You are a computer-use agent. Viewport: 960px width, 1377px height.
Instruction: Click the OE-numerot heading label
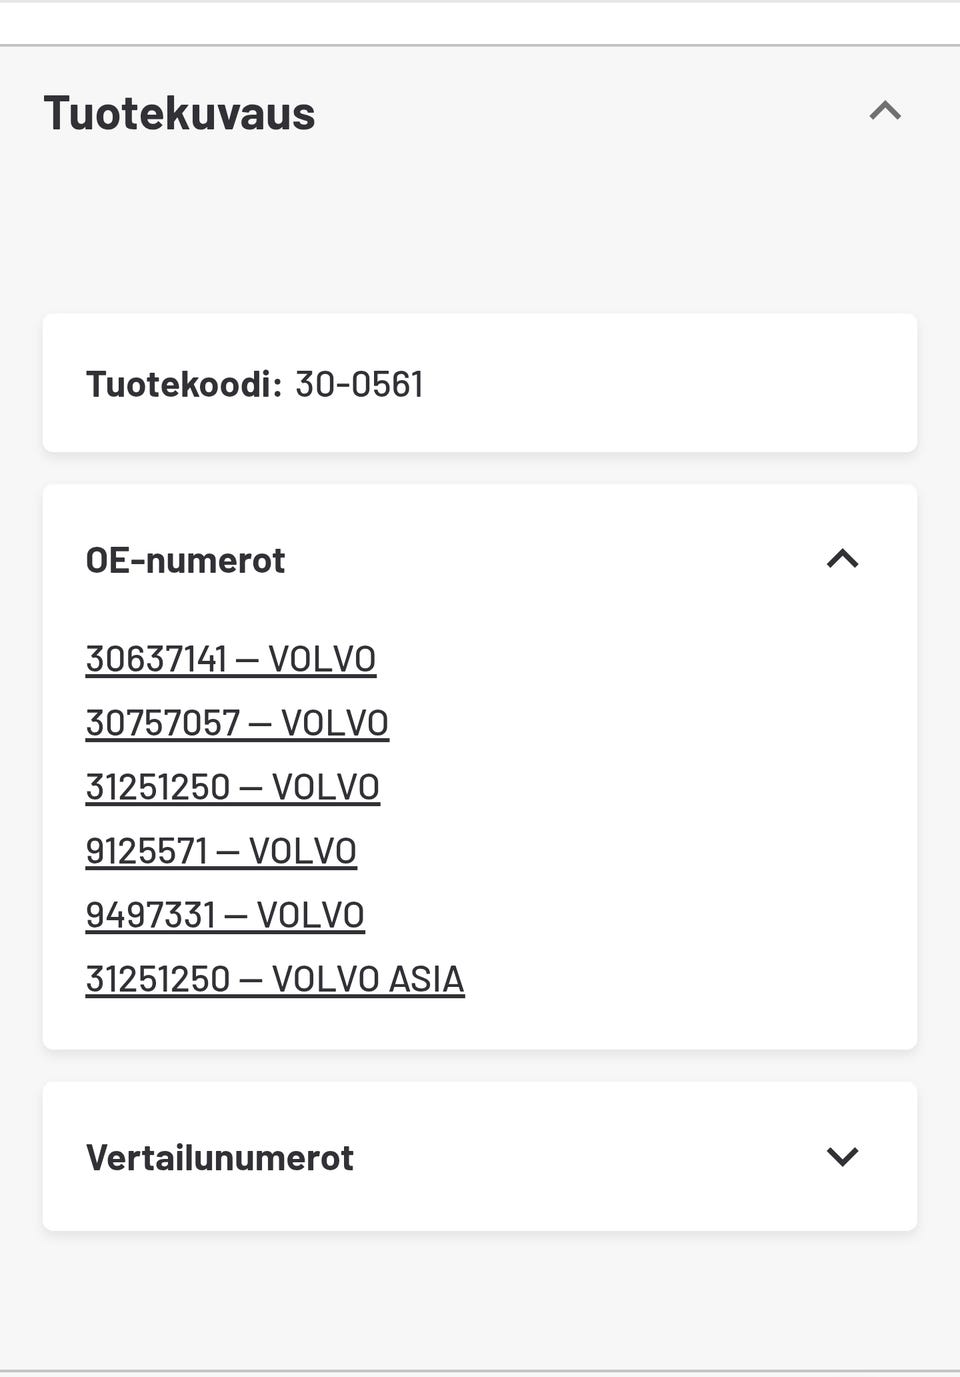tap(185, 560)
